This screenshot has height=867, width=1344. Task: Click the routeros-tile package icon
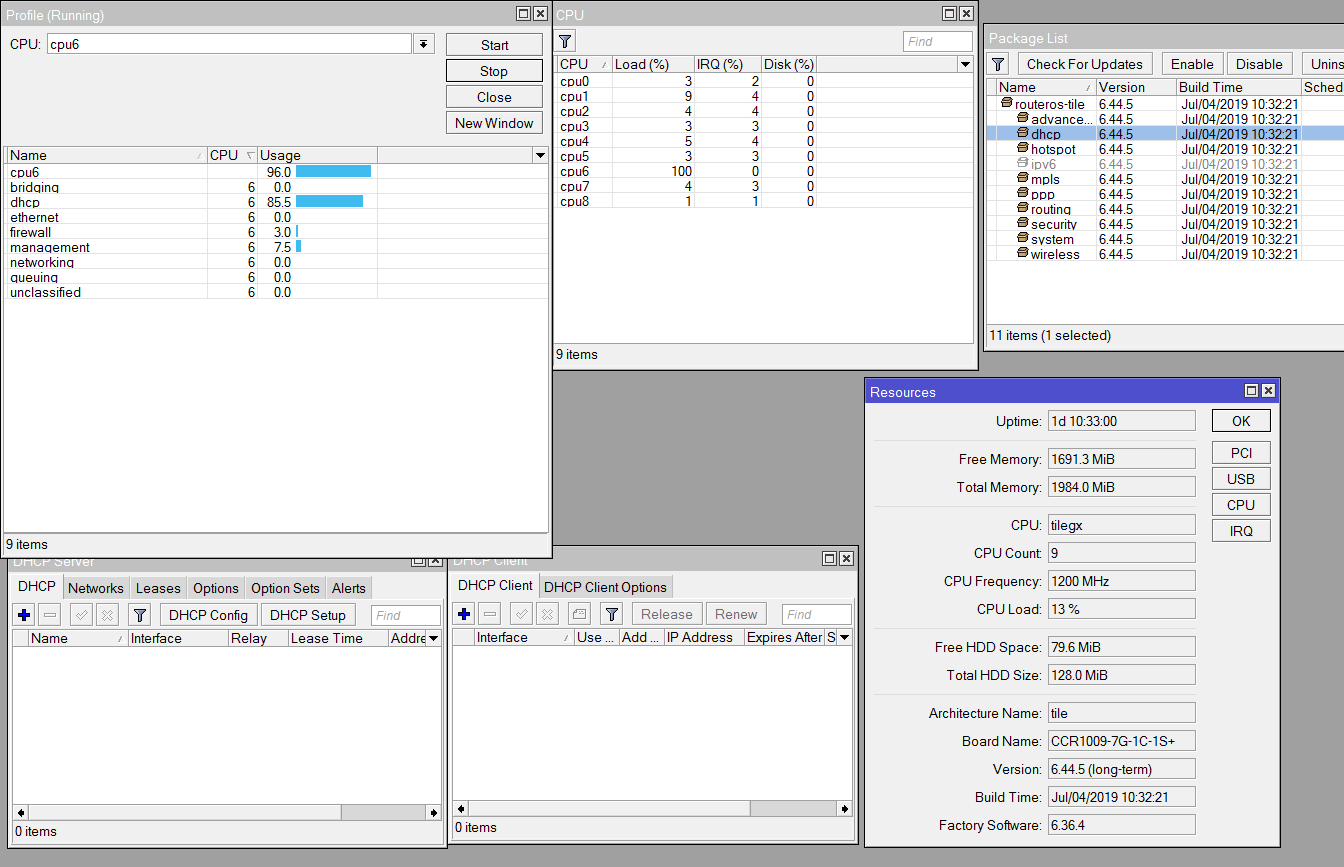[1007, 104]
